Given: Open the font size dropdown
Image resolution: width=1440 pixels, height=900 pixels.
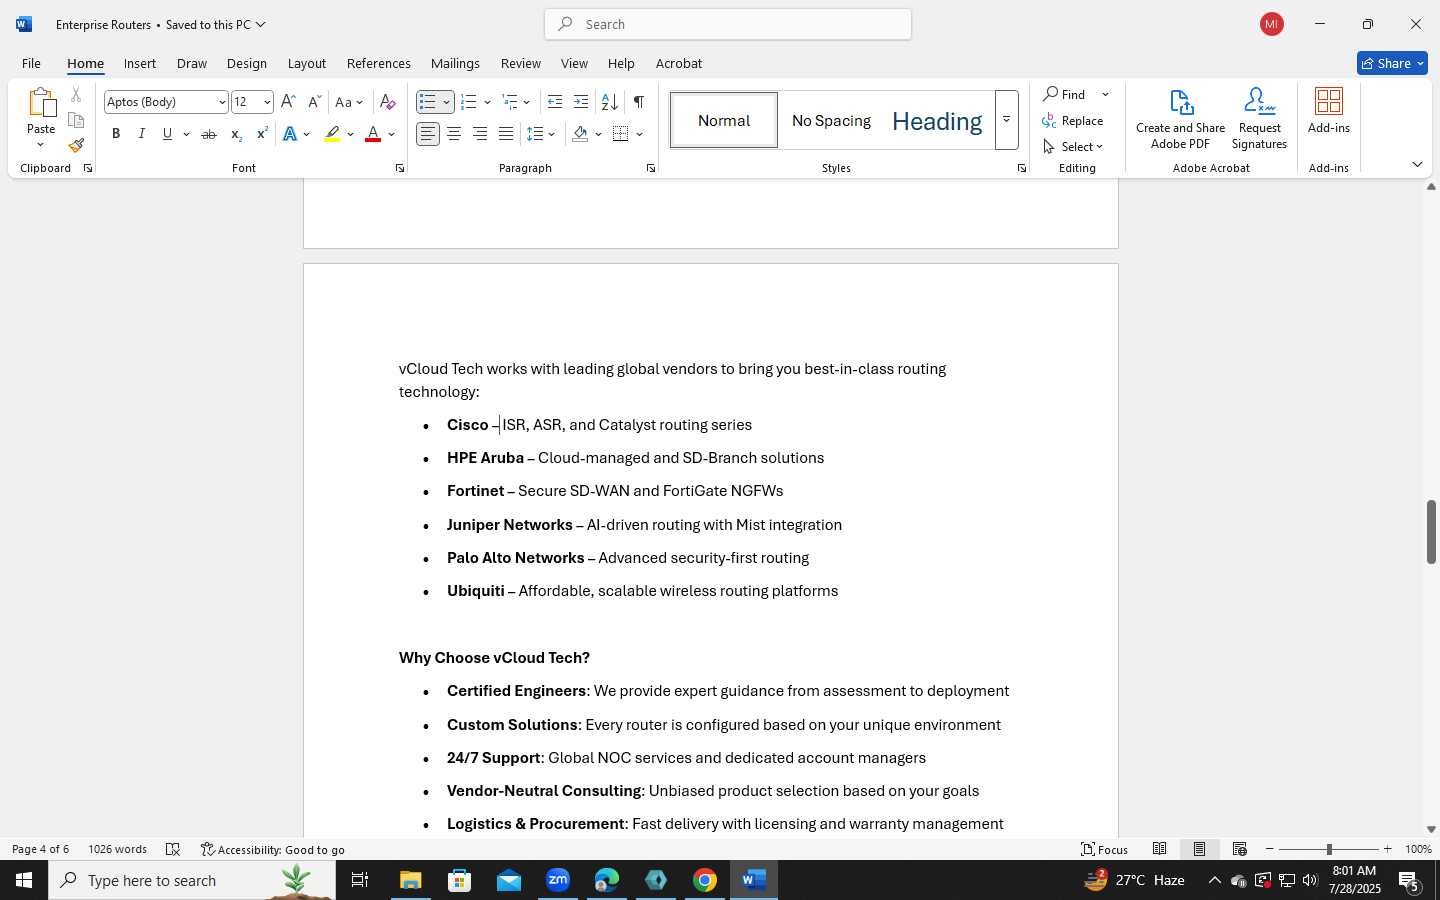Looking at the screenshot, I should [267, 102].
